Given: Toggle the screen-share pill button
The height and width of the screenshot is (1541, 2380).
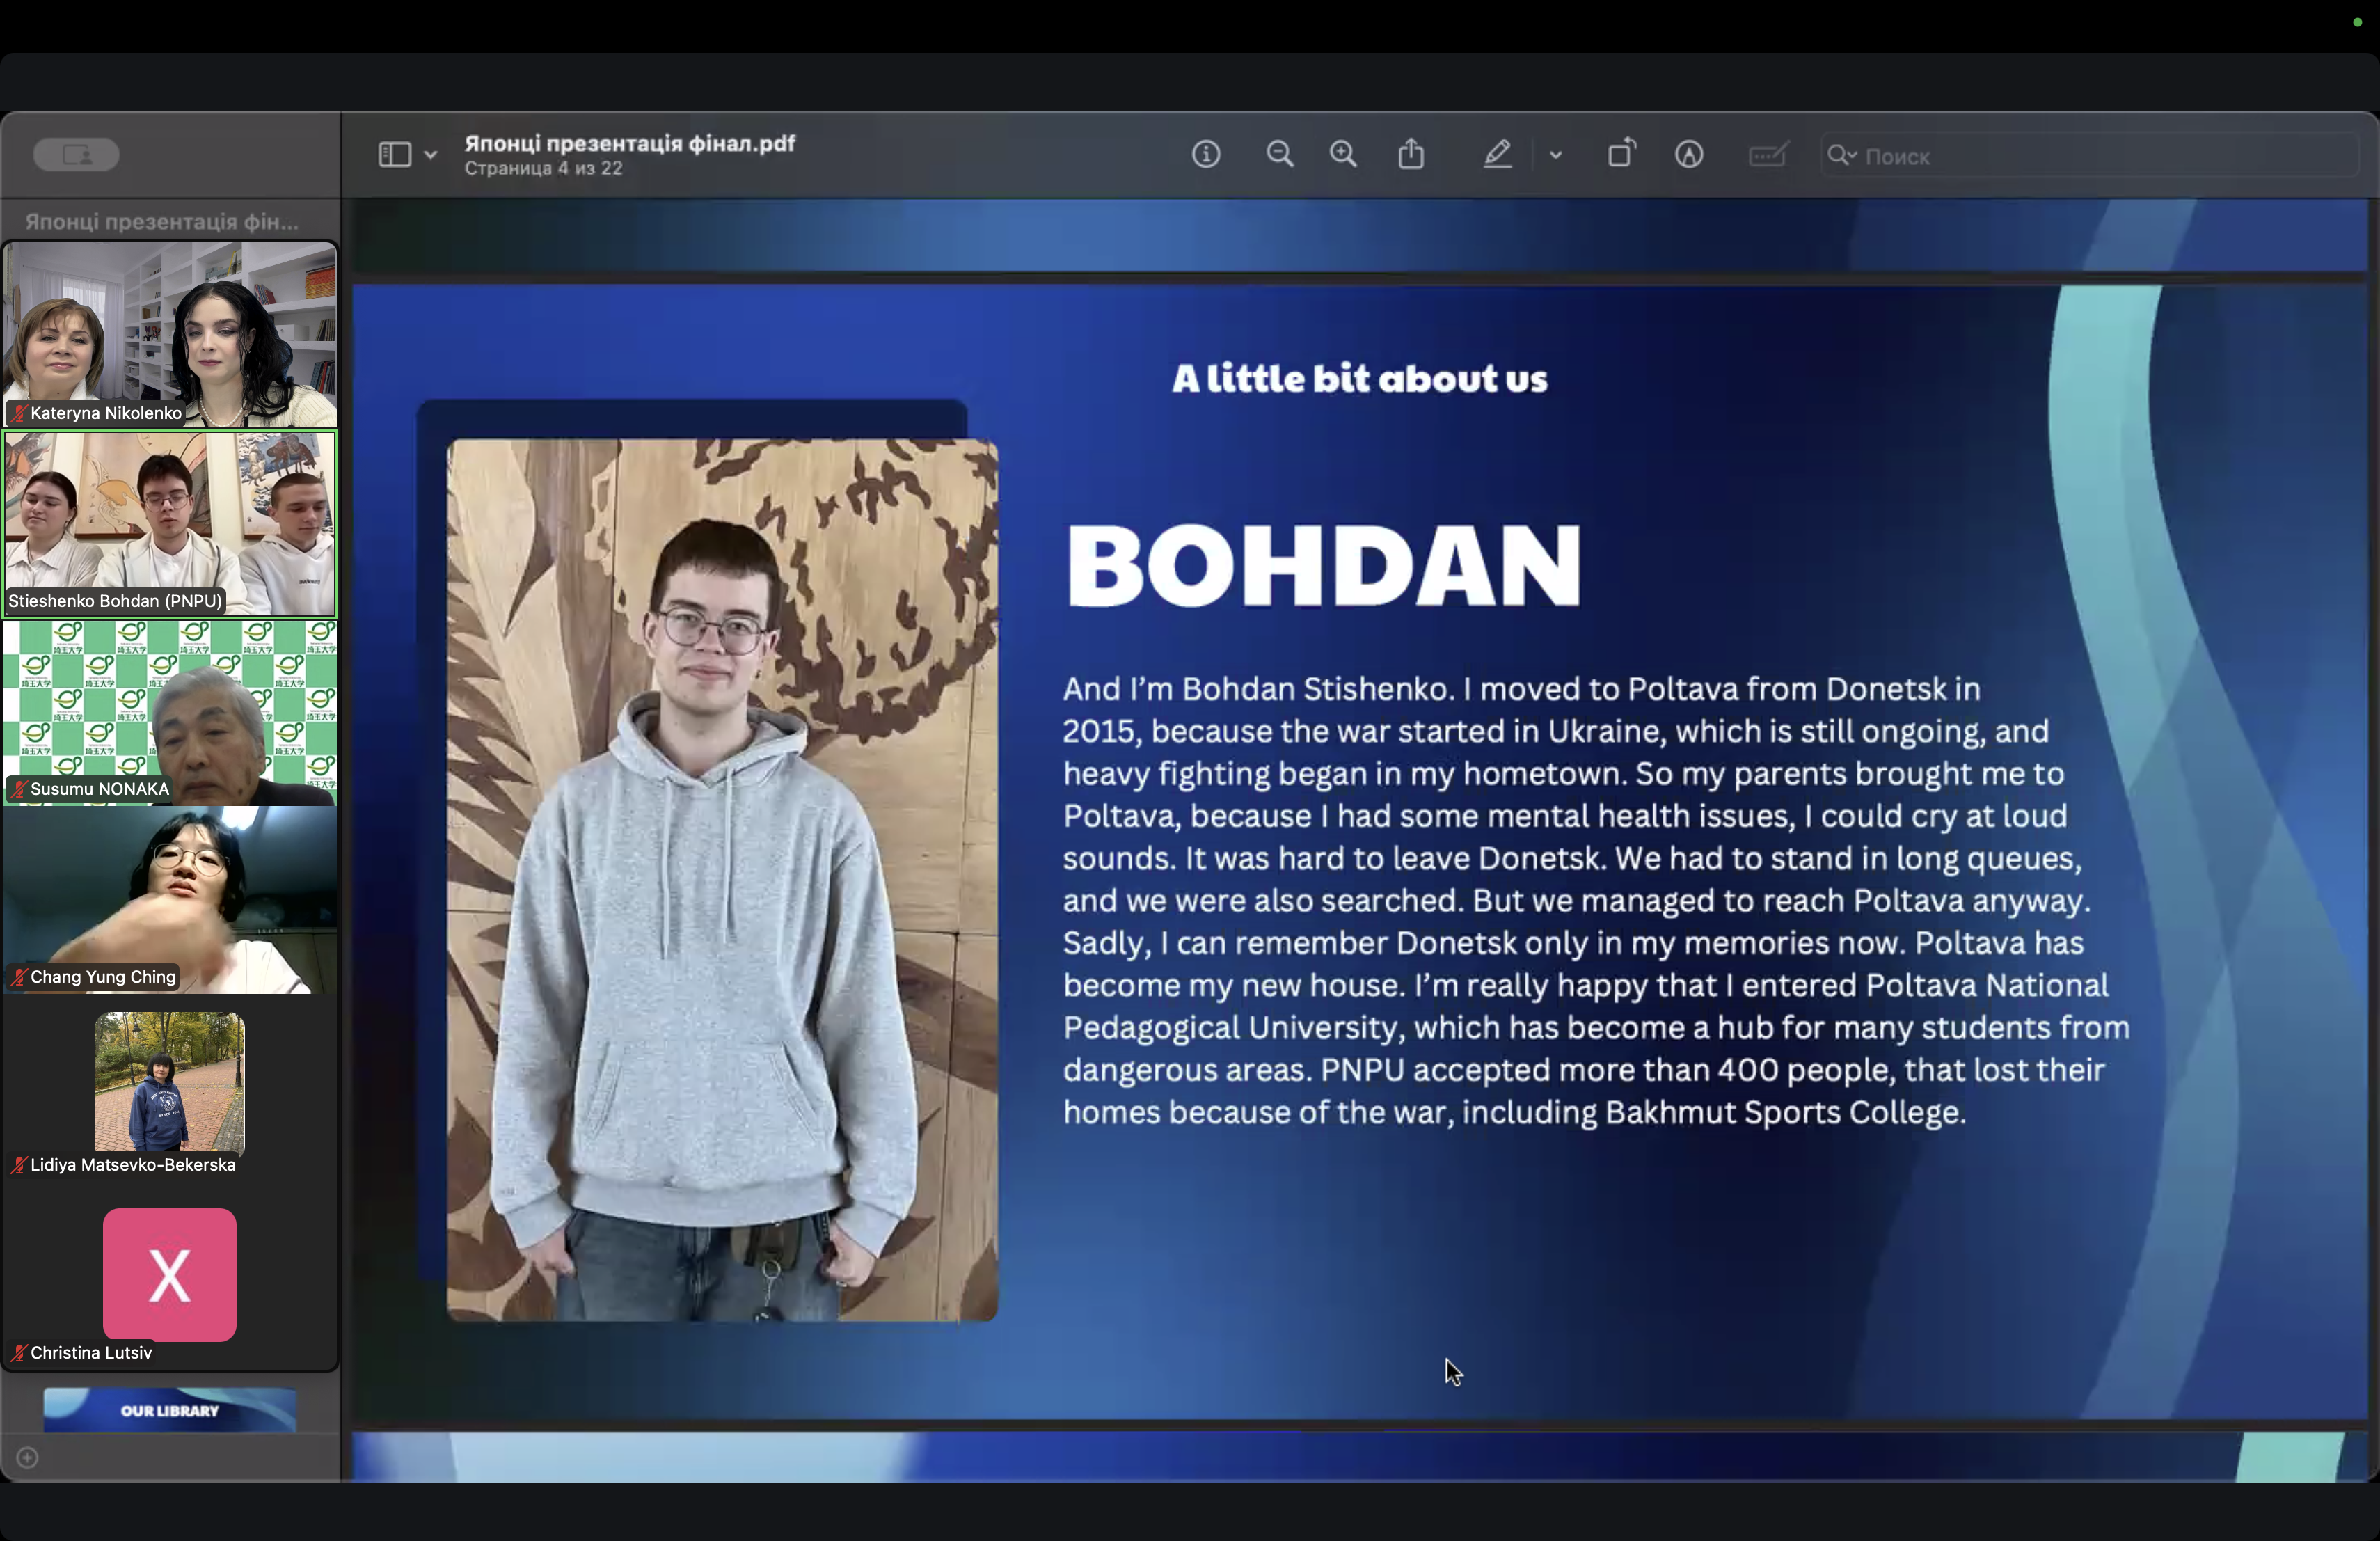Looking at the screenshot, I should (x=76, y=155).
